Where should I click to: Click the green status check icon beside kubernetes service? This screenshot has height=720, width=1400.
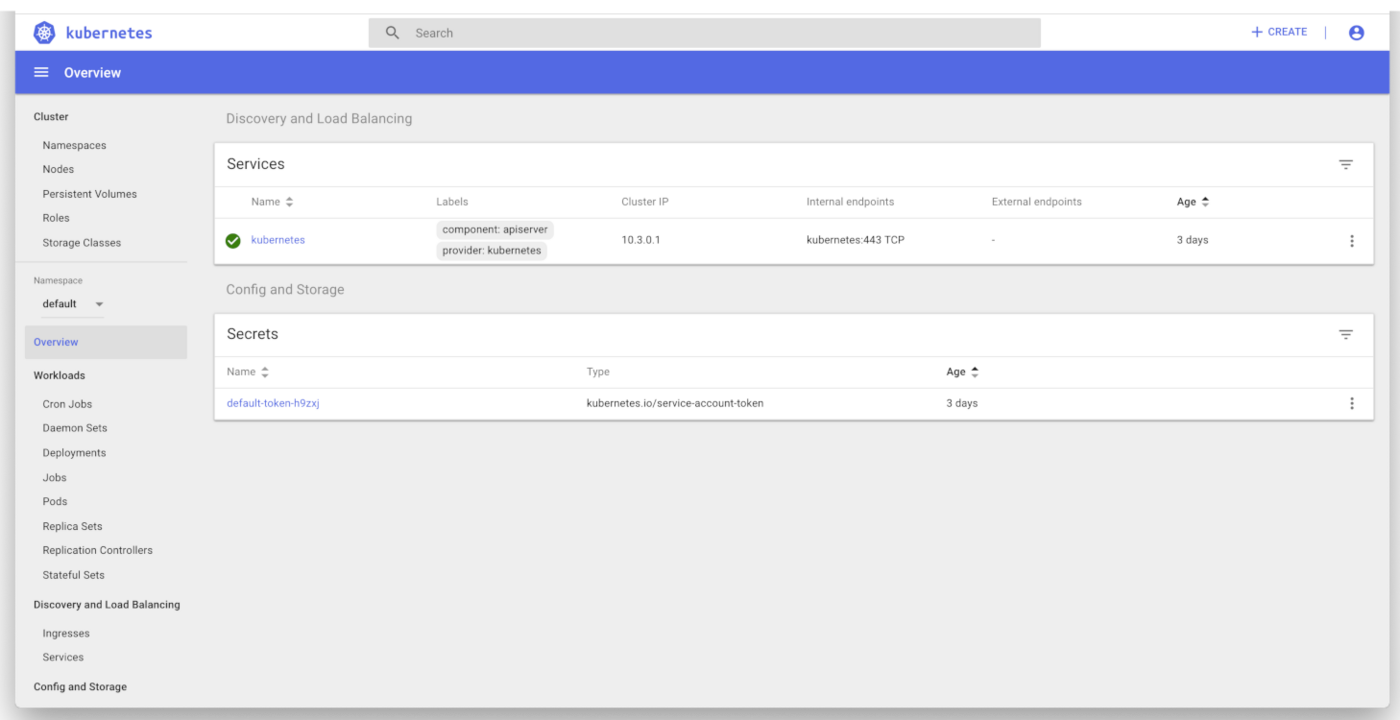pos(231,240)
